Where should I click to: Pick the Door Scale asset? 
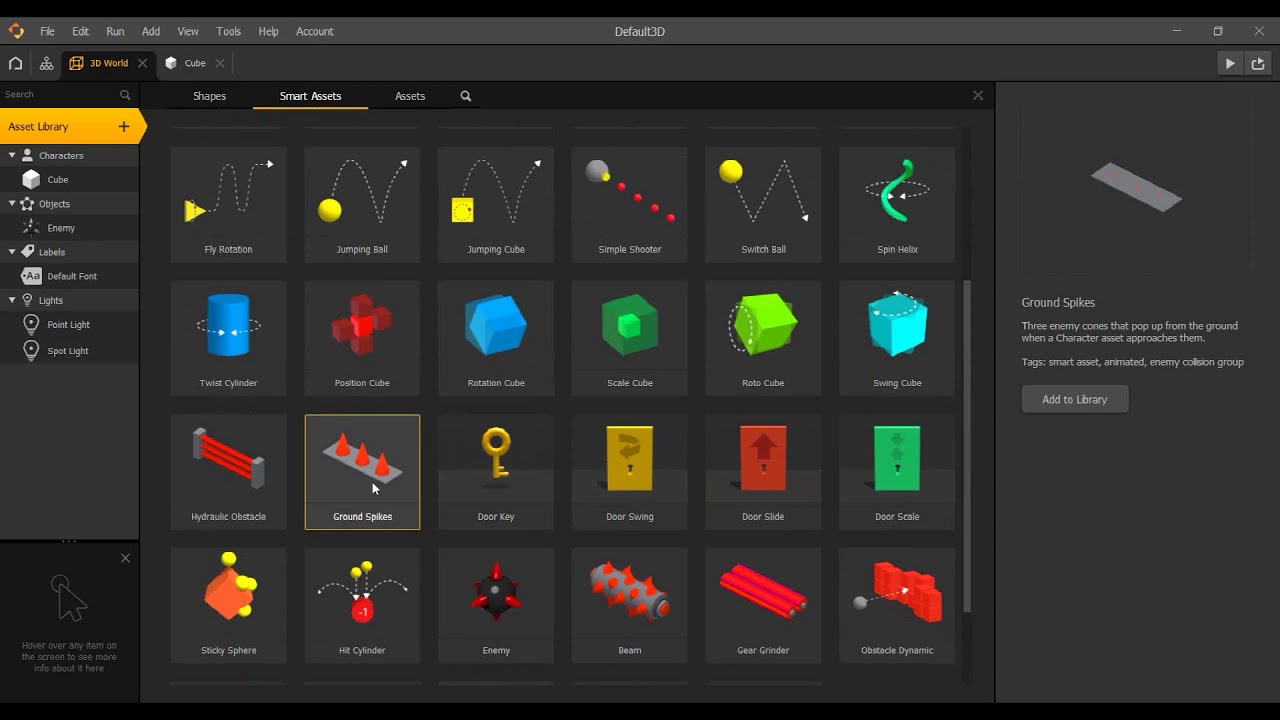pyautogui.click(x=897, y=472)
